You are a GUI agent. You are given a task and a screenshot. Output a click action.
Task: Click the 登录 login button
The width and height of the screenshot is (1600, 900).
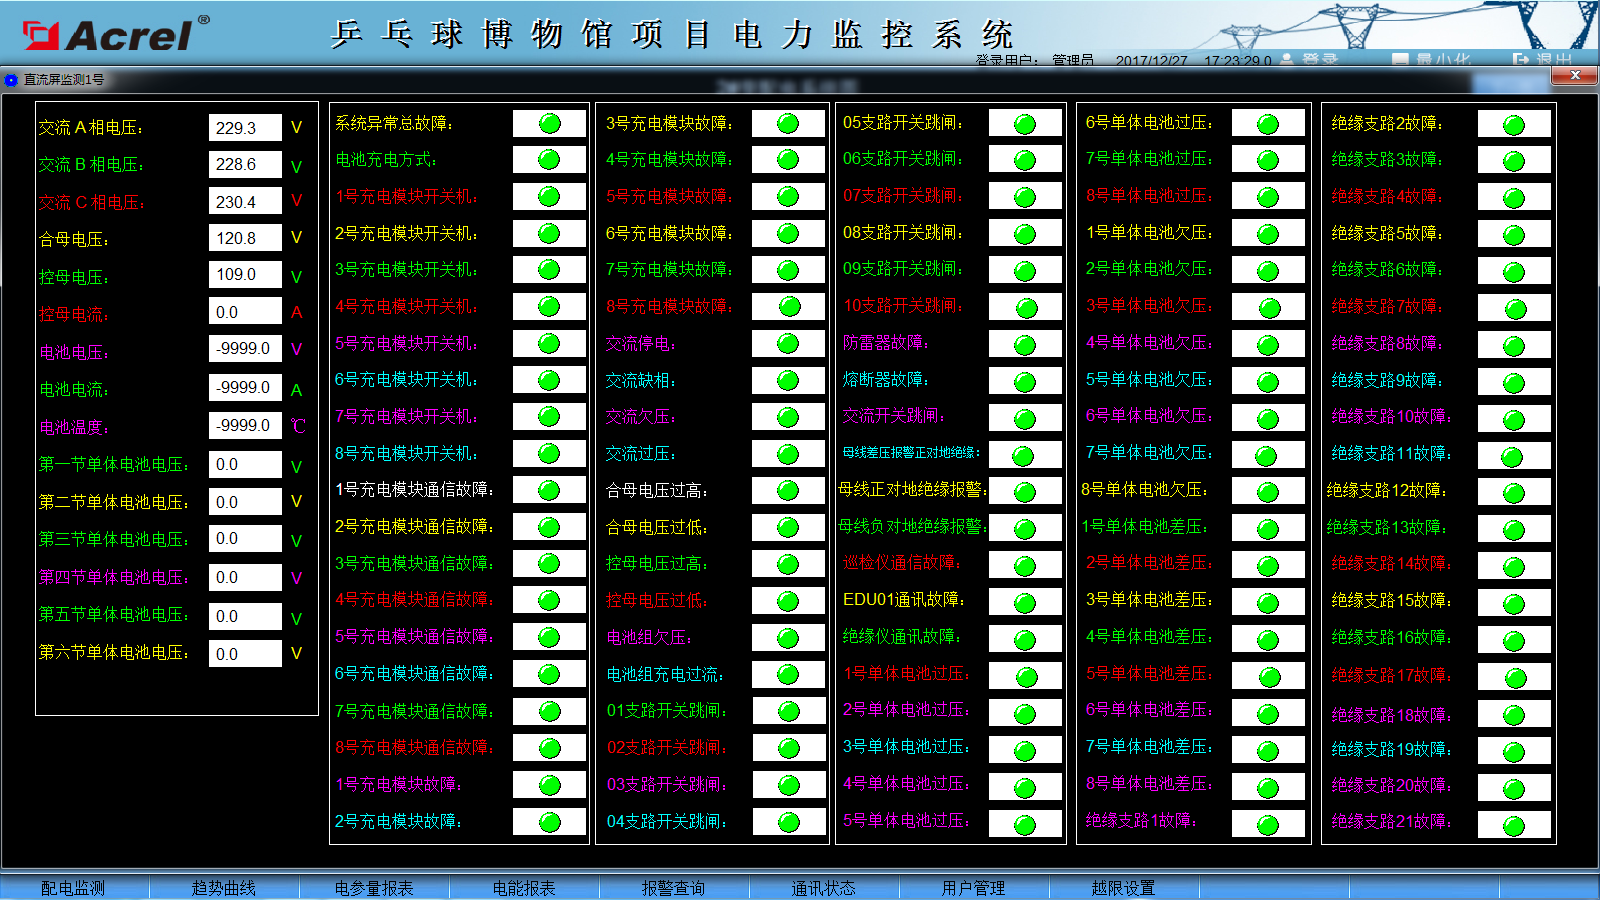1309,60
